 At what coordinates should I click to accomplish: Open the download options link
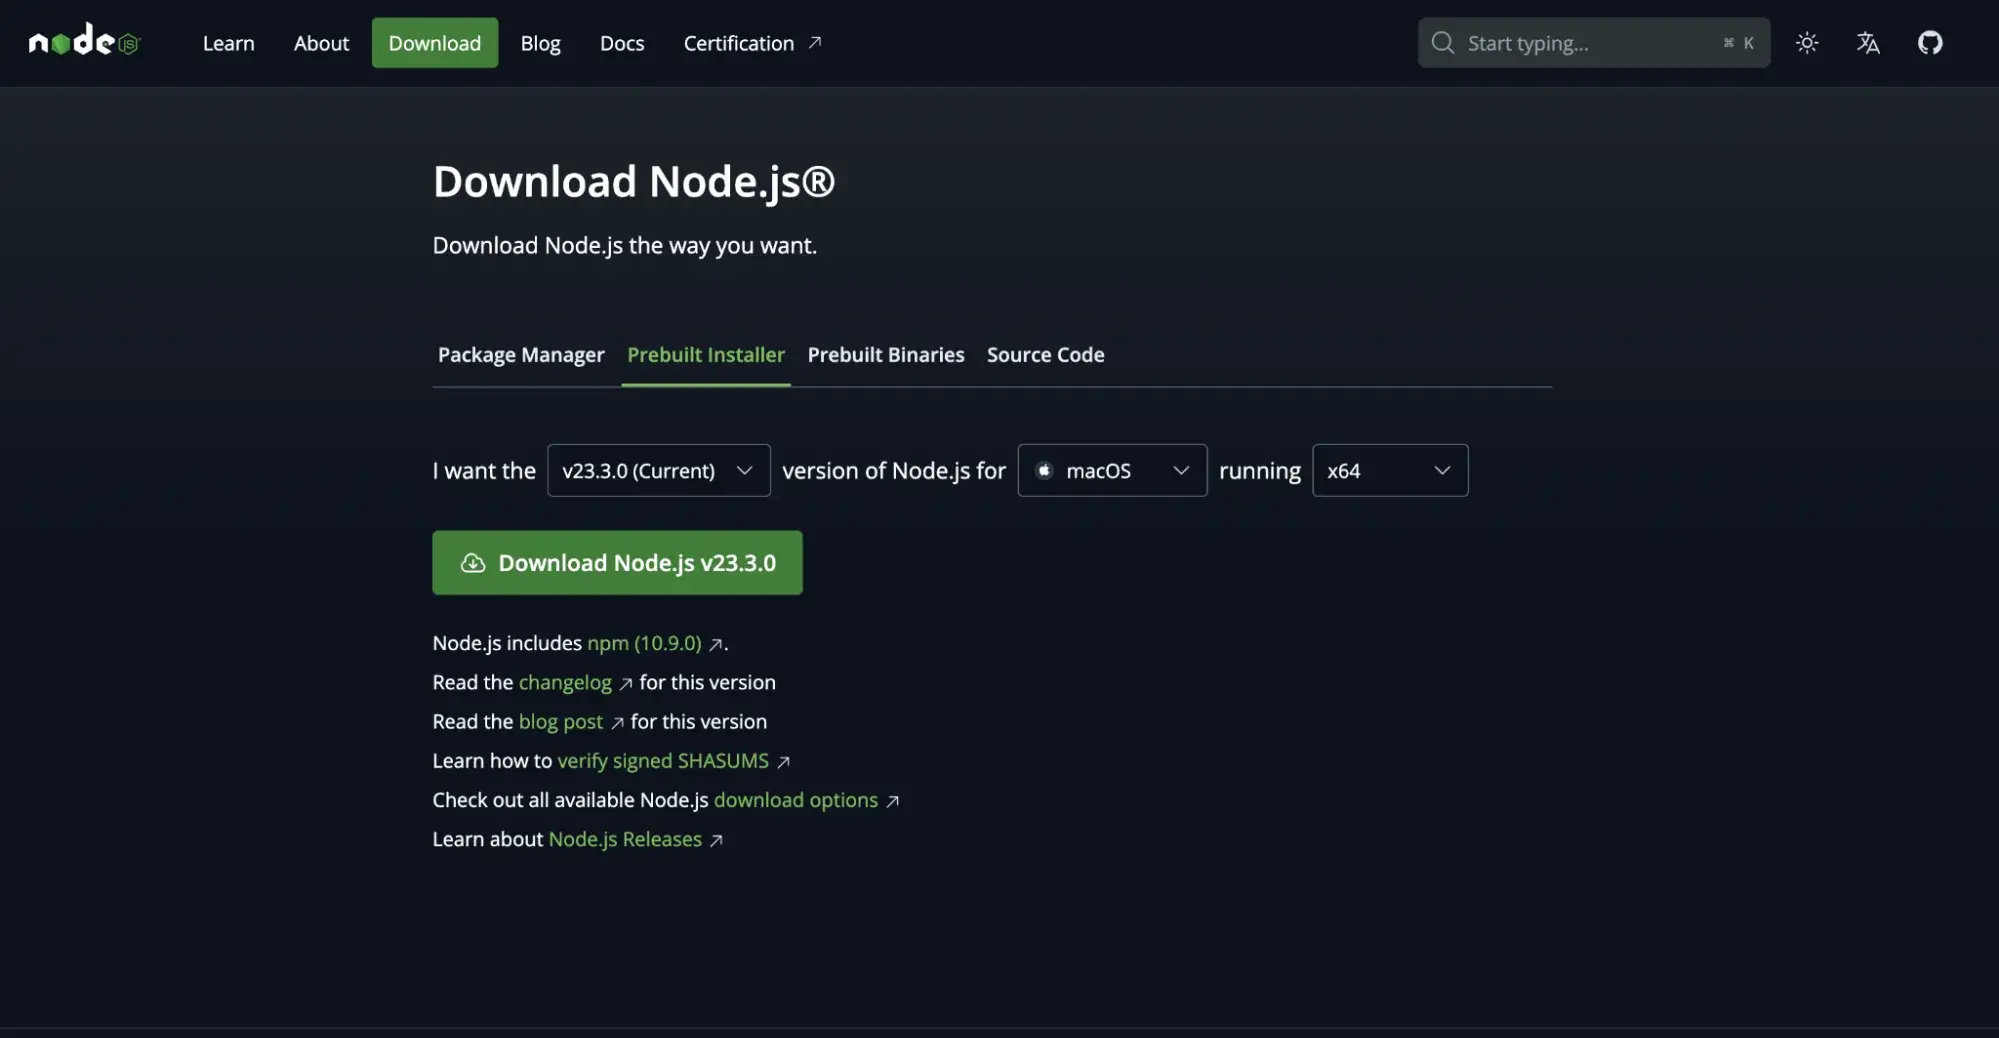coord(796,800)
